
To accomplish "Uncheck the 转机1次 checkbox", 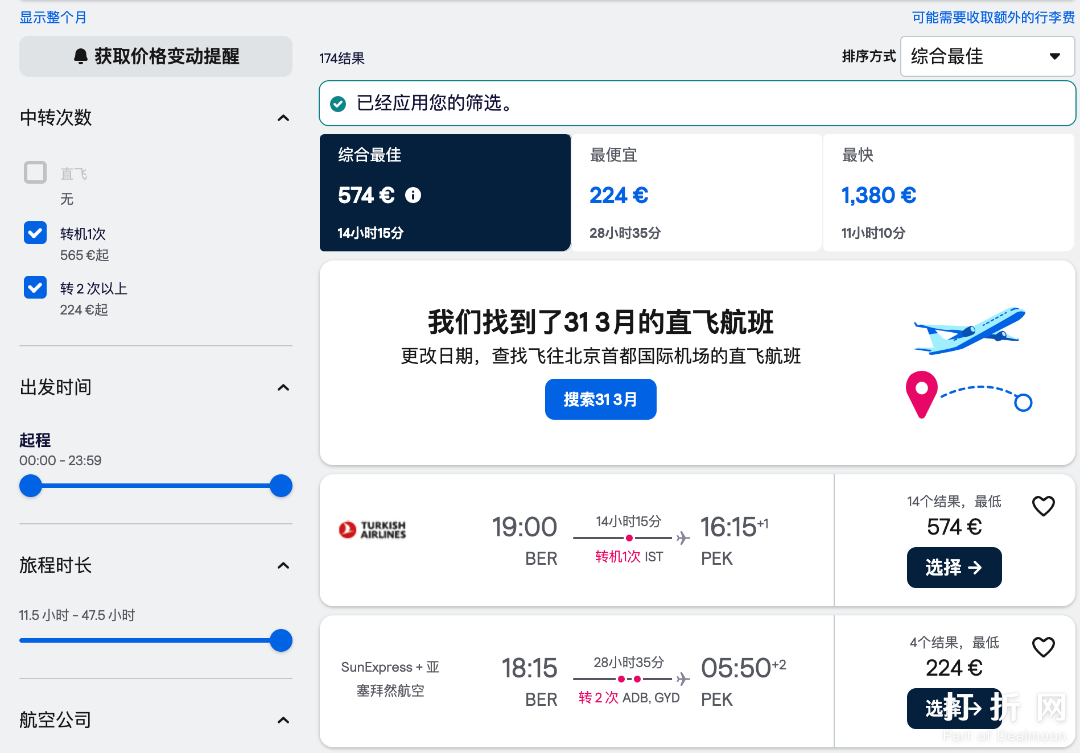I will (x=34, y=233).
